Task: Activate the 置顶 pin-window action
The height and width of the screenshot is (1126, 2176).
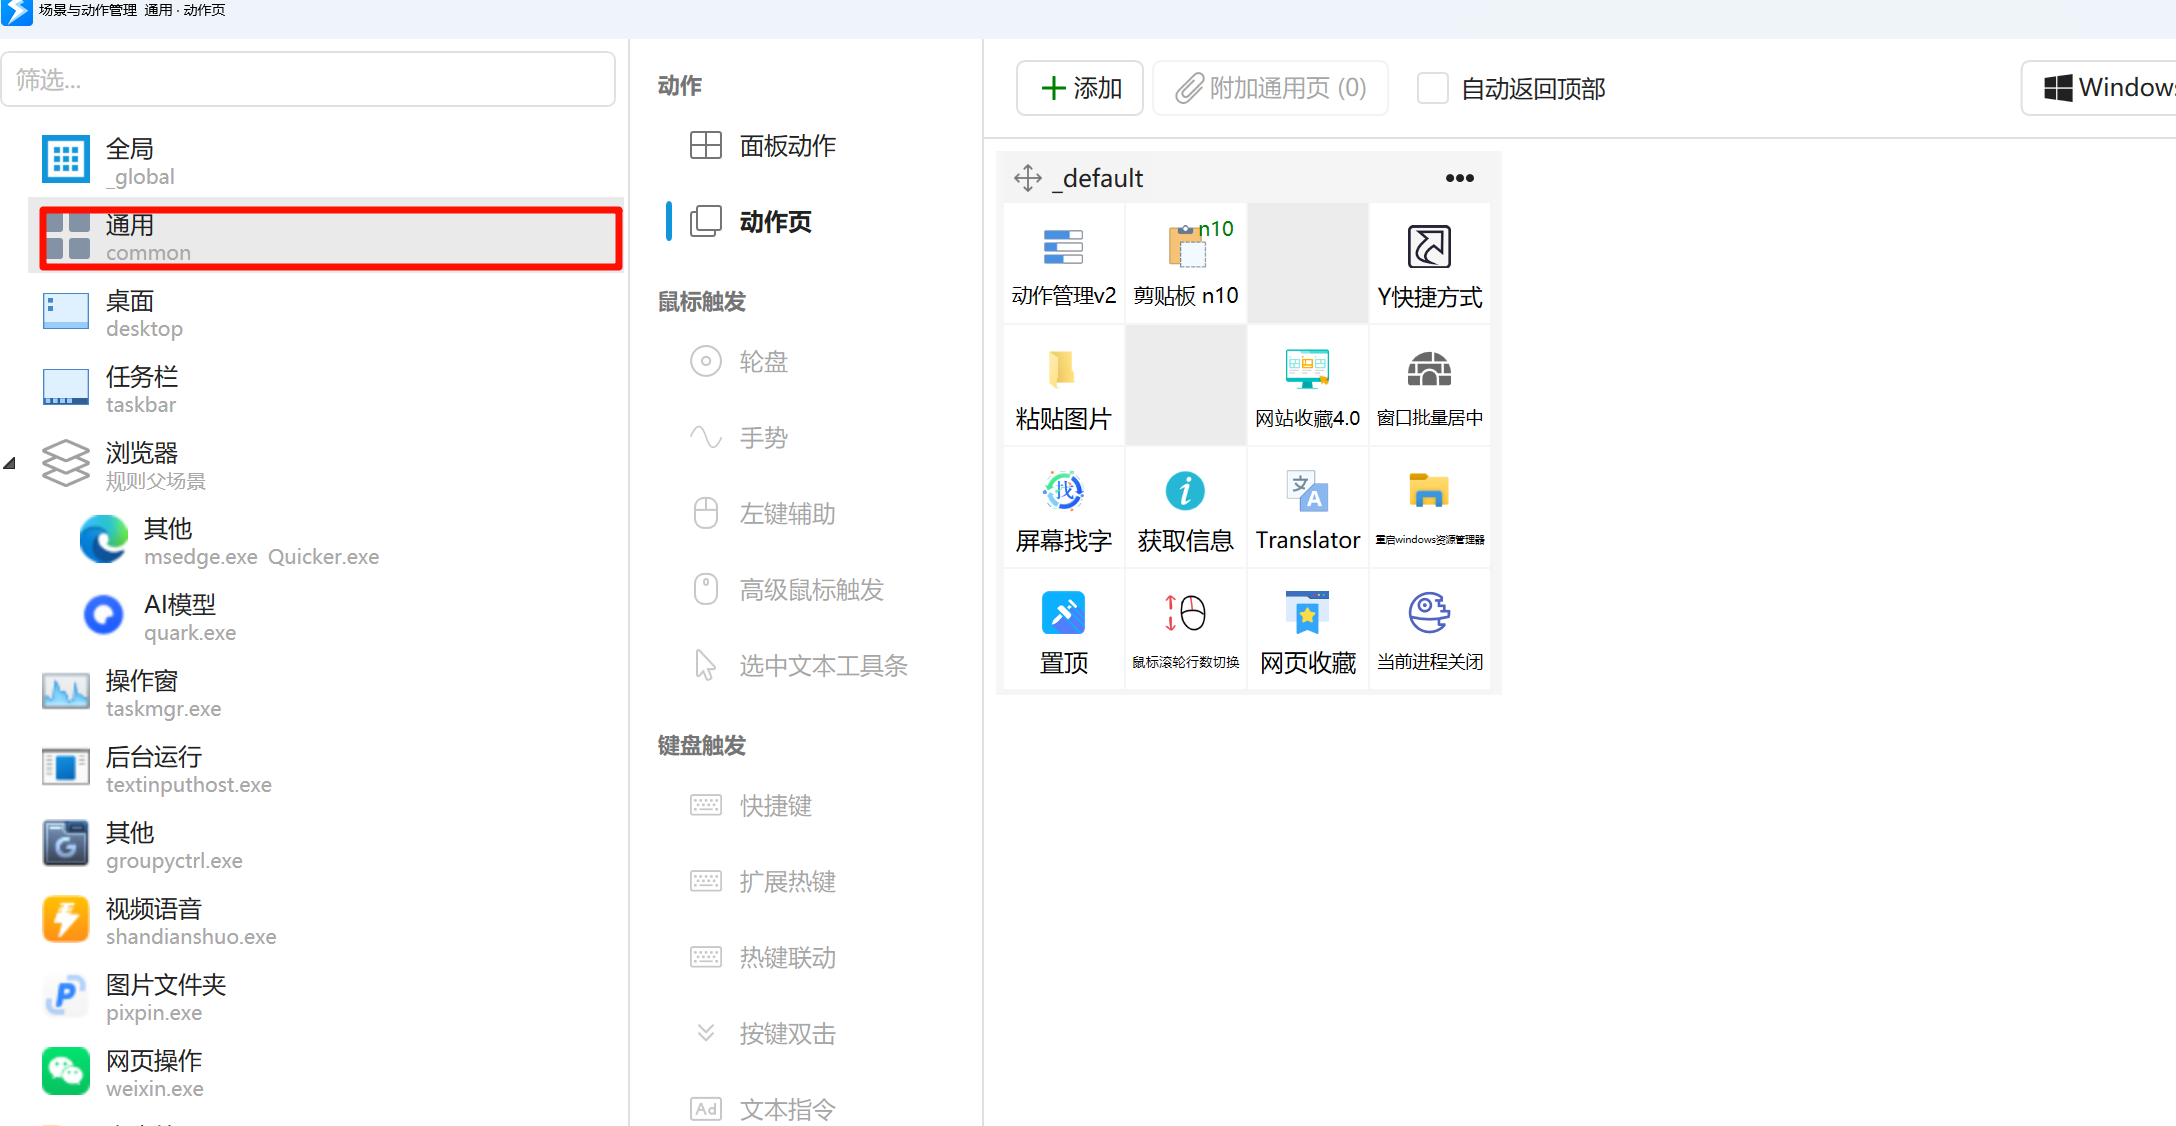Action: 1063,630
